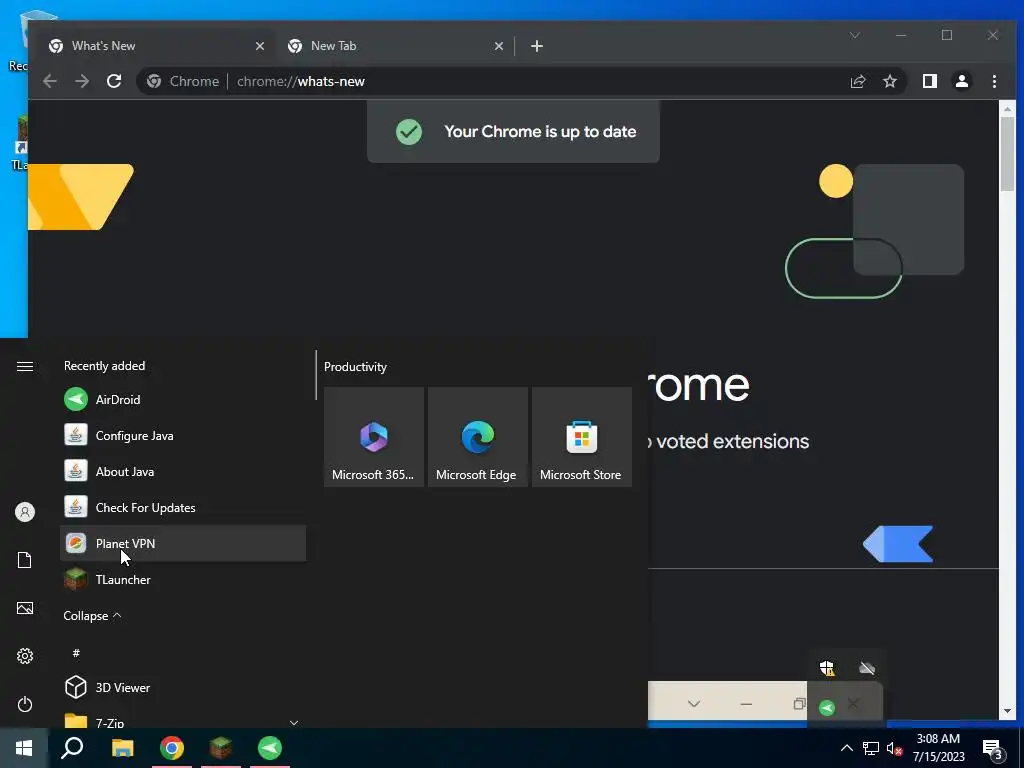Toggle Chrome side panel
The image size is (1024, 768).
tap(930, 81)
